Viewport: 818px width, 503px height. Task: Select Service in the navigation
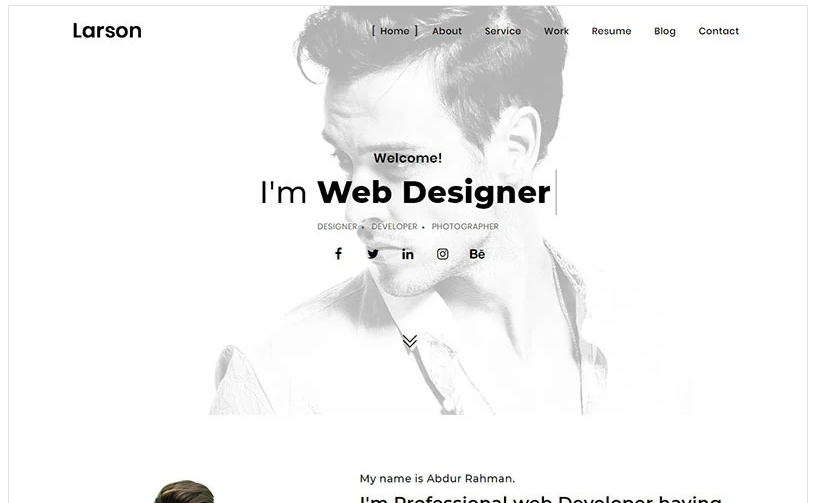[x=502, y=31]
